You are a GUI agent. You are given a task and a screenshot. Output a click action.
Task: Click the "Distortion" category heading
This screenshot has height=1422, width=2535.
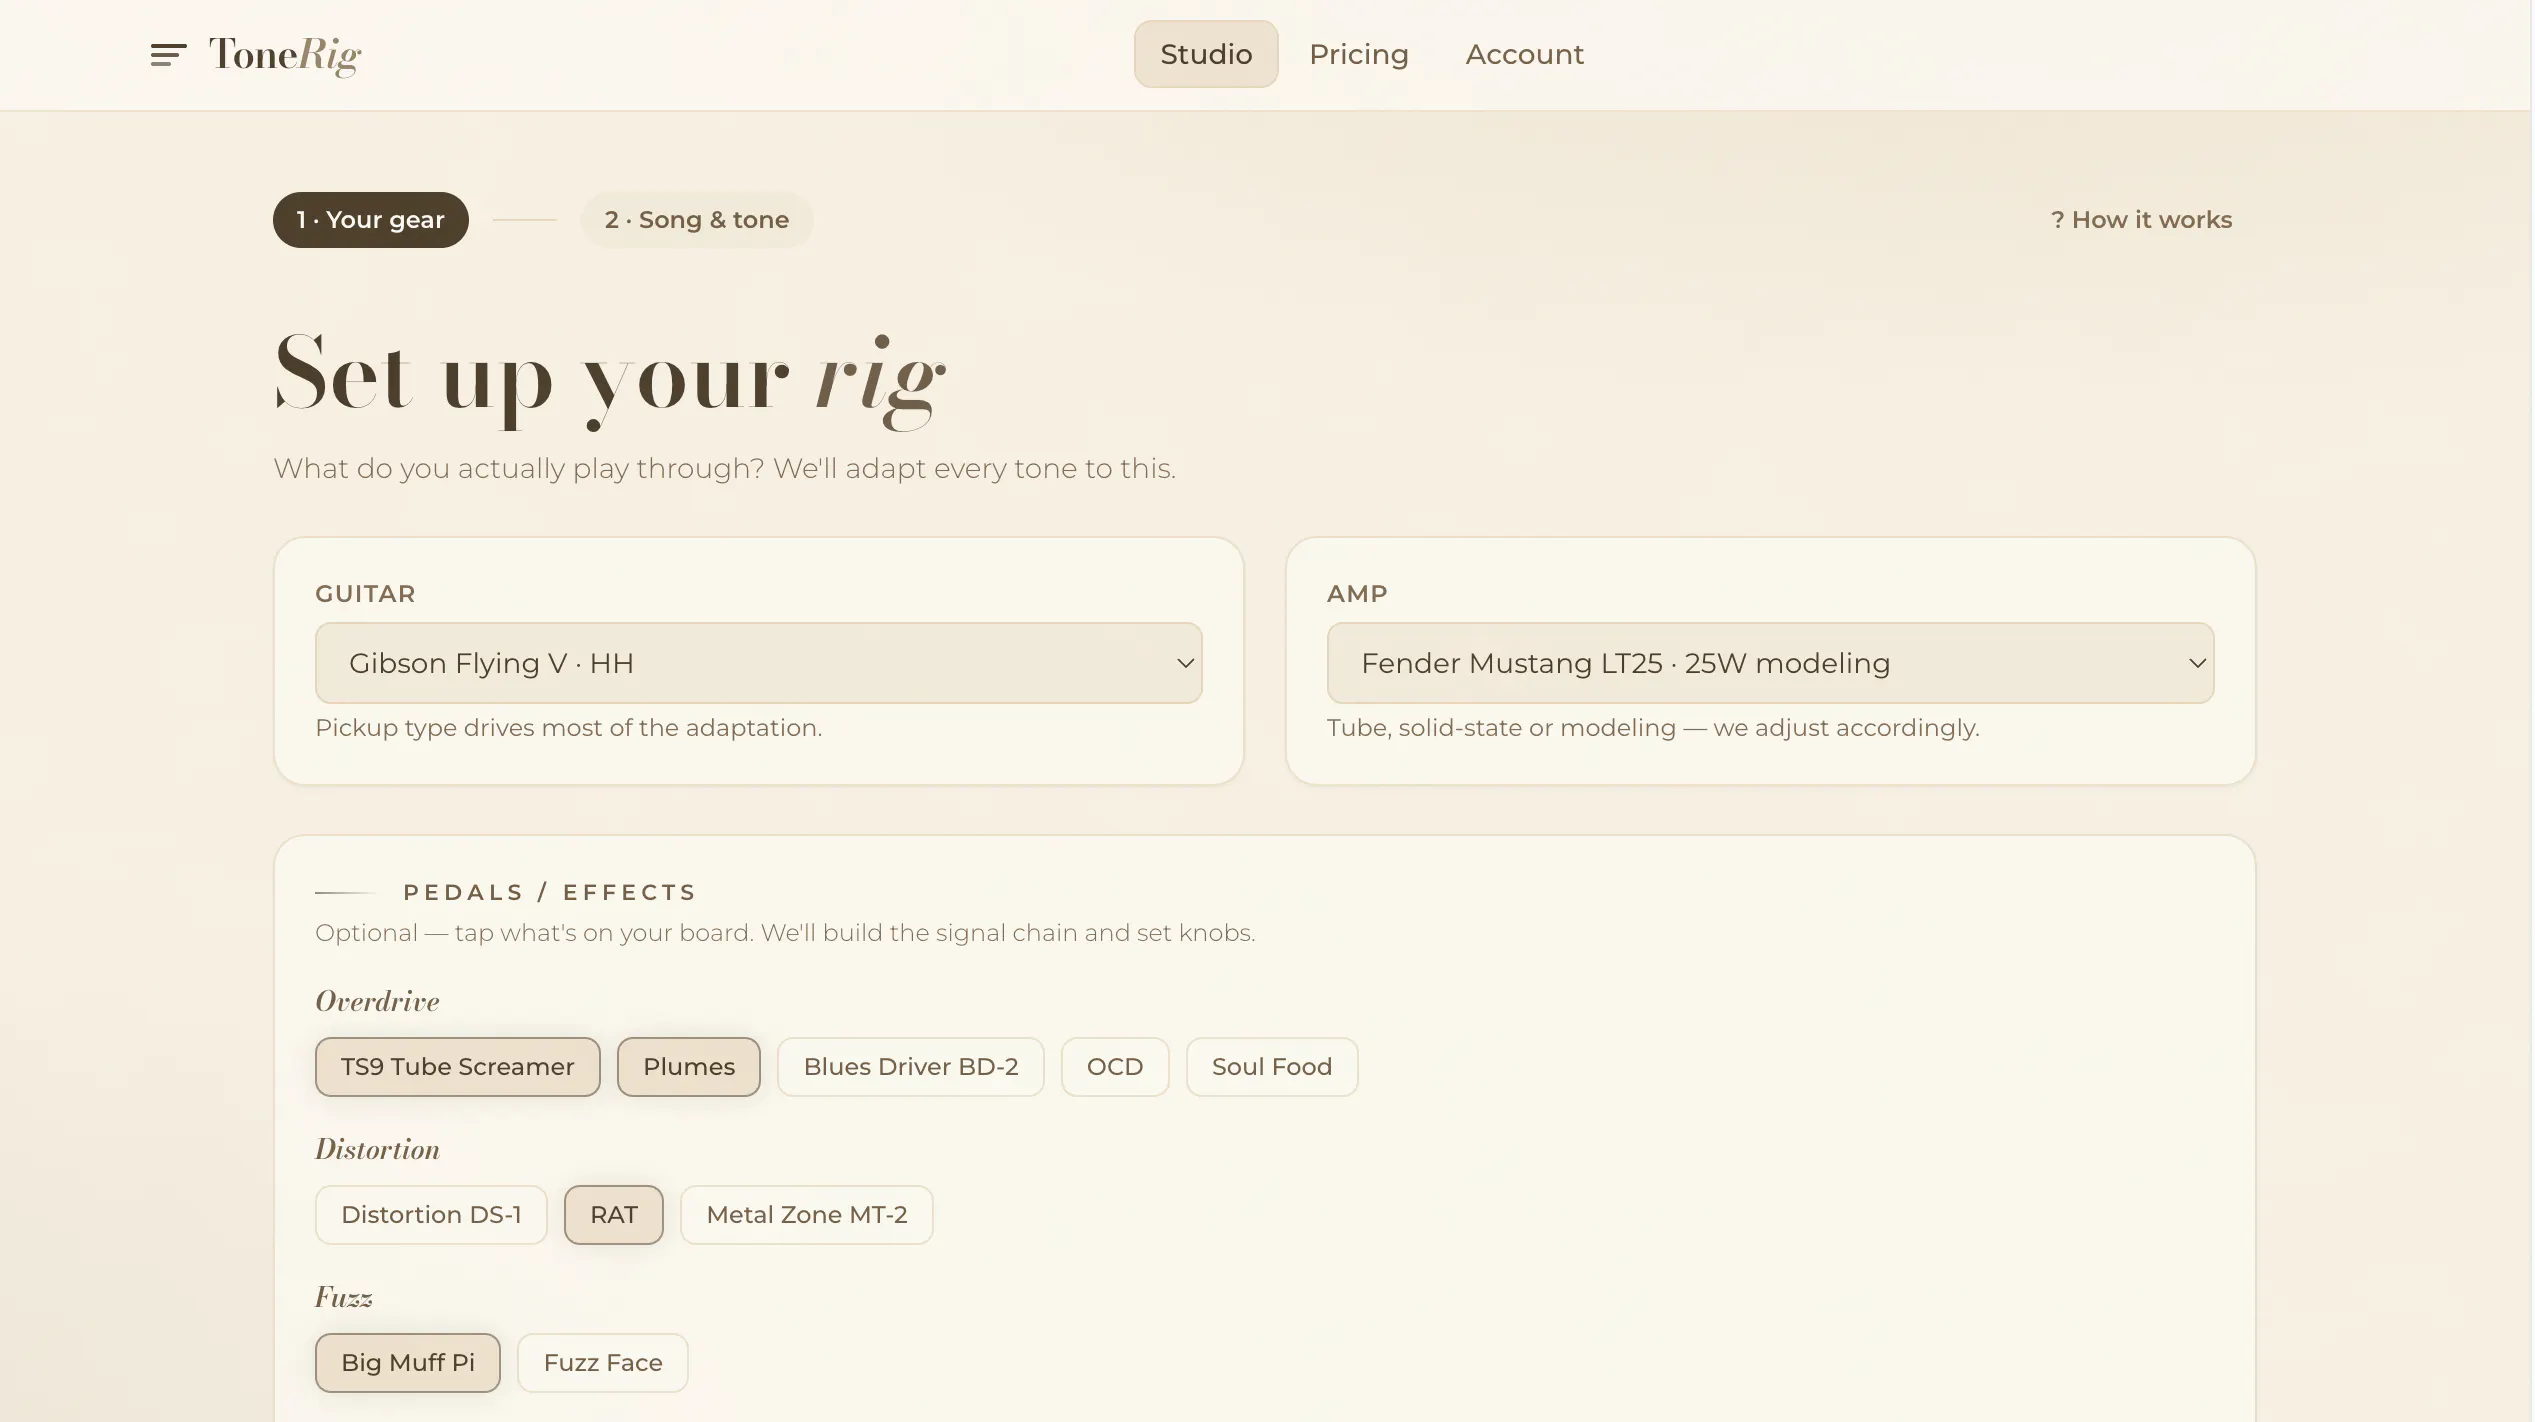[377, 1149]
